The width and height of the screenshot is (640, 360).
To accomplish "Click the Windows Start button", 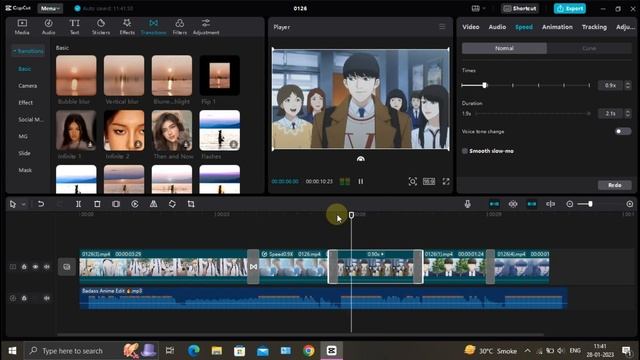I will 12,351.
